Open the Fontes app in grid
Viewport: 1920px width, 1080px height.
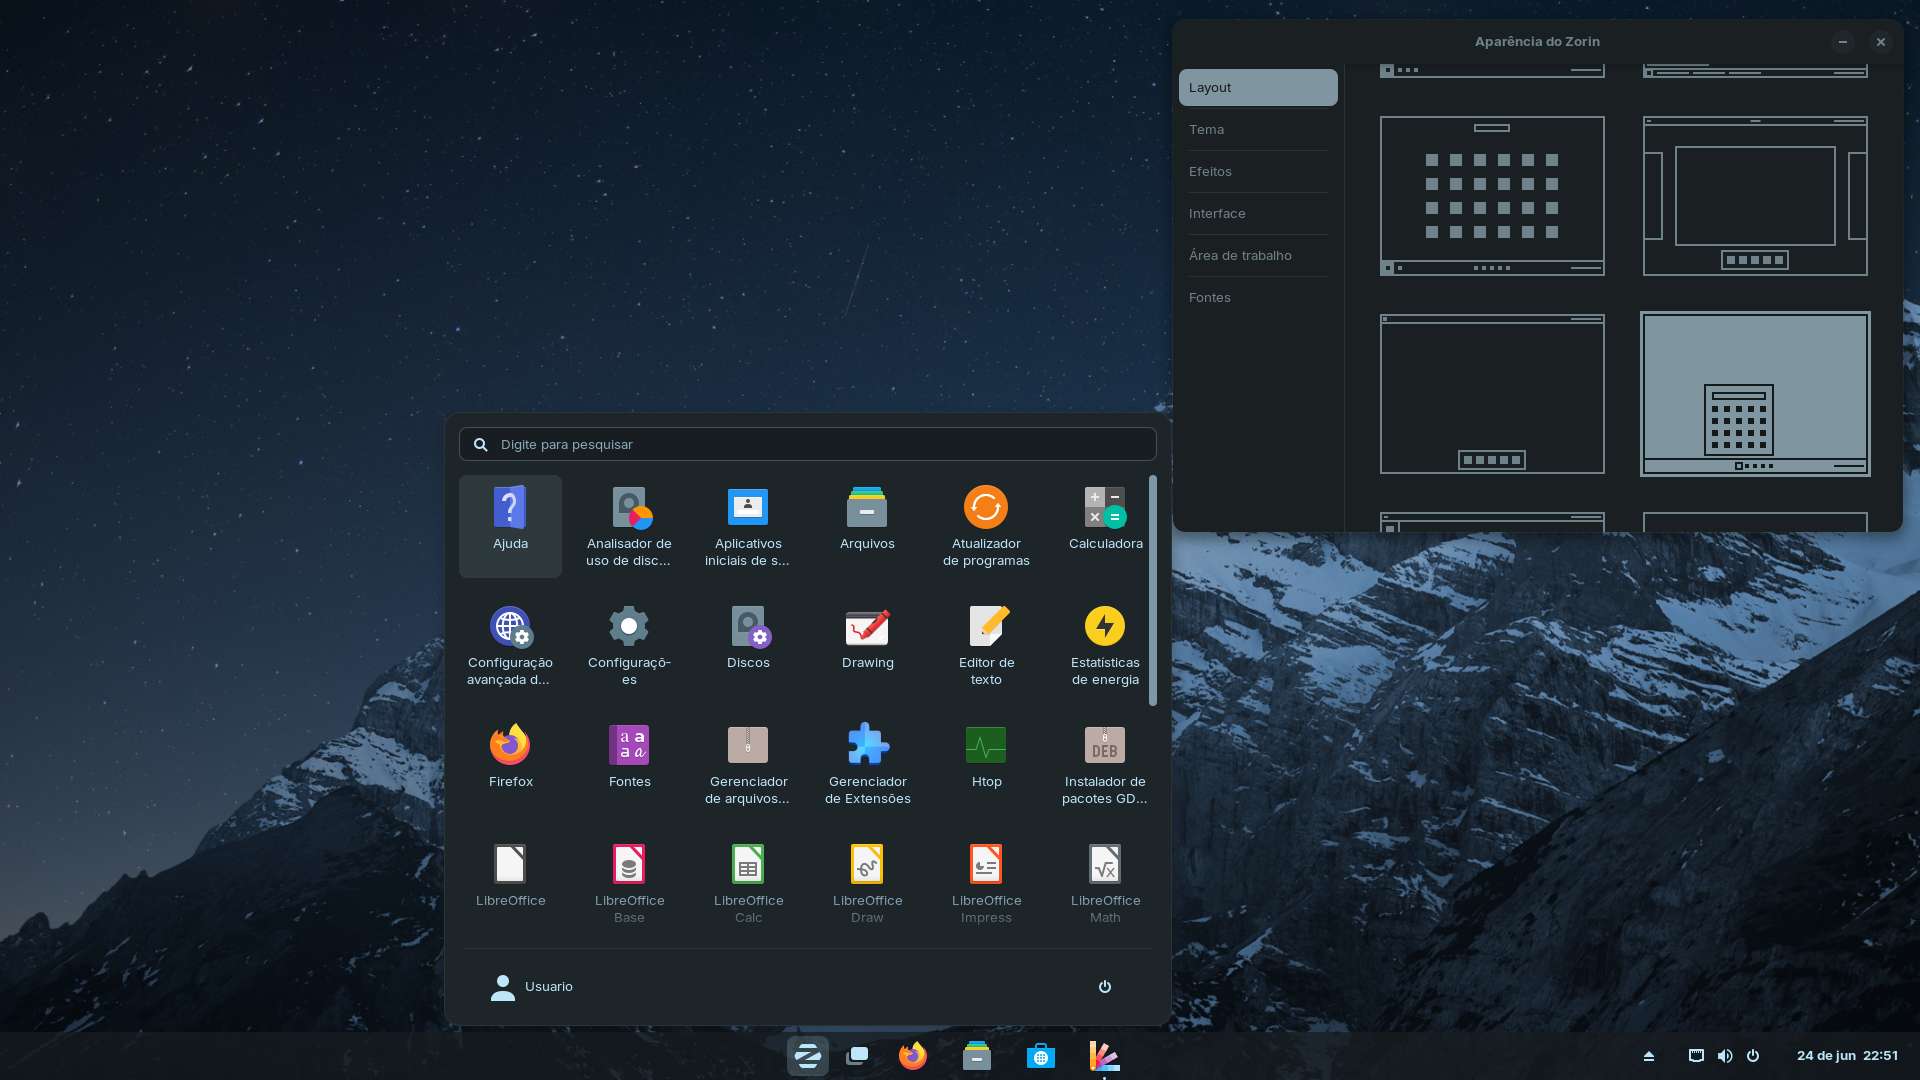pyautogui.click(x=629, y=764)
